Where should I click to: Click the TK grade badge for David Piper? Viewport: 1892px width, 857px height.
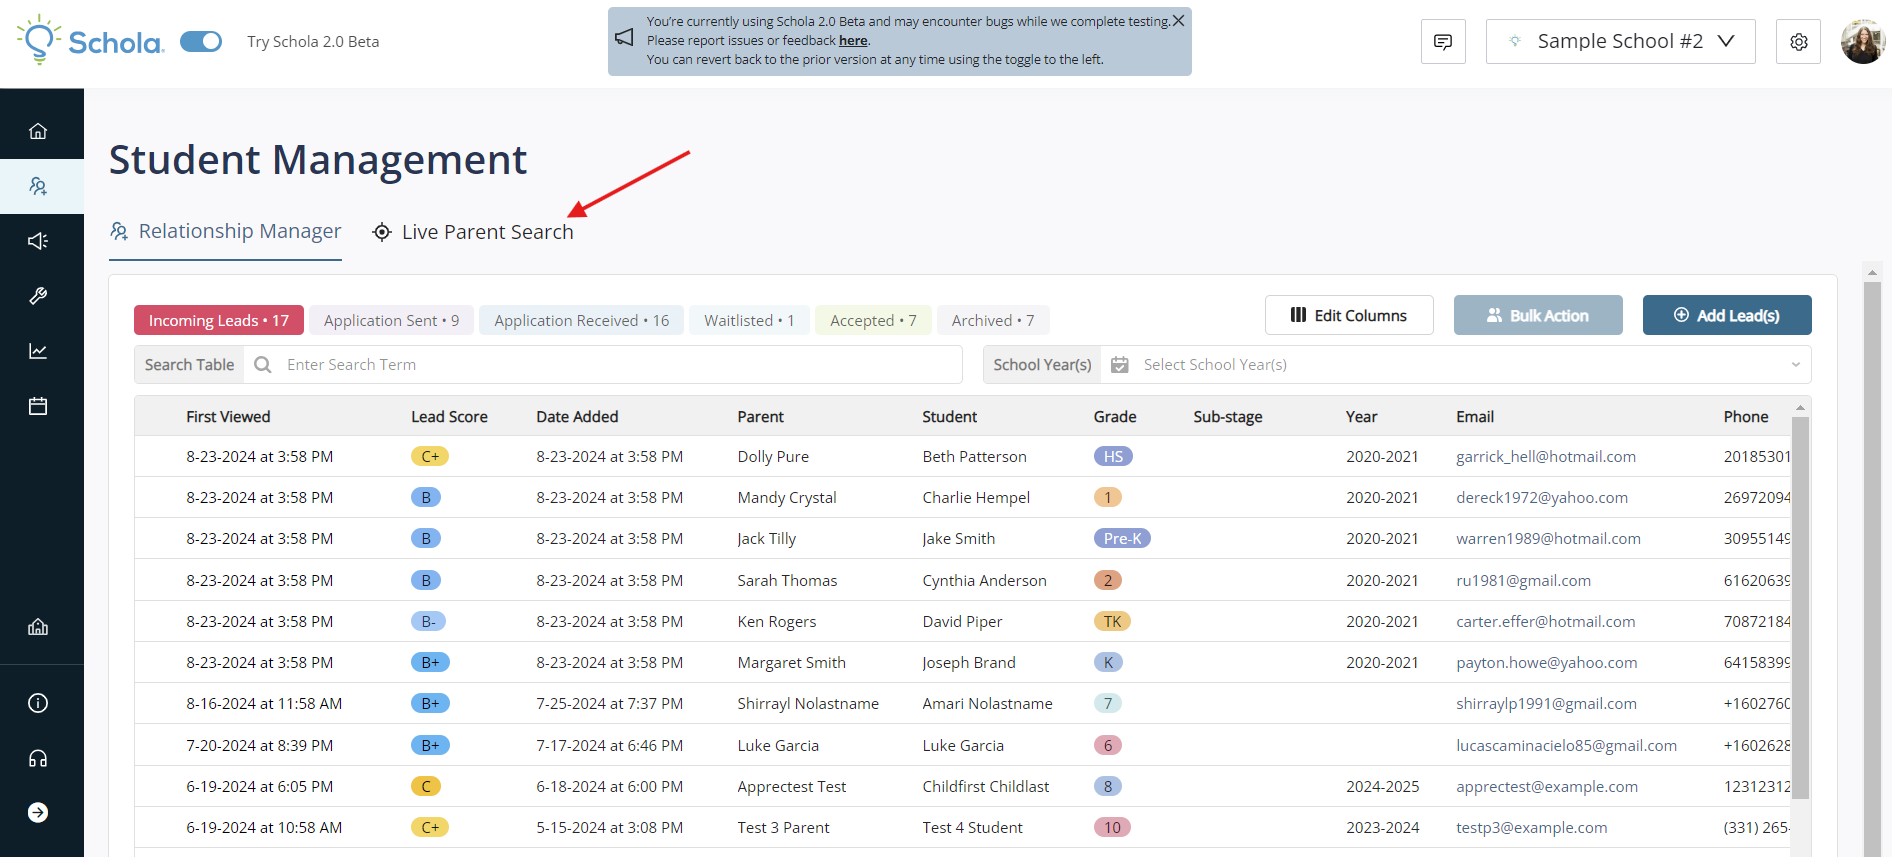[1112, 621]
